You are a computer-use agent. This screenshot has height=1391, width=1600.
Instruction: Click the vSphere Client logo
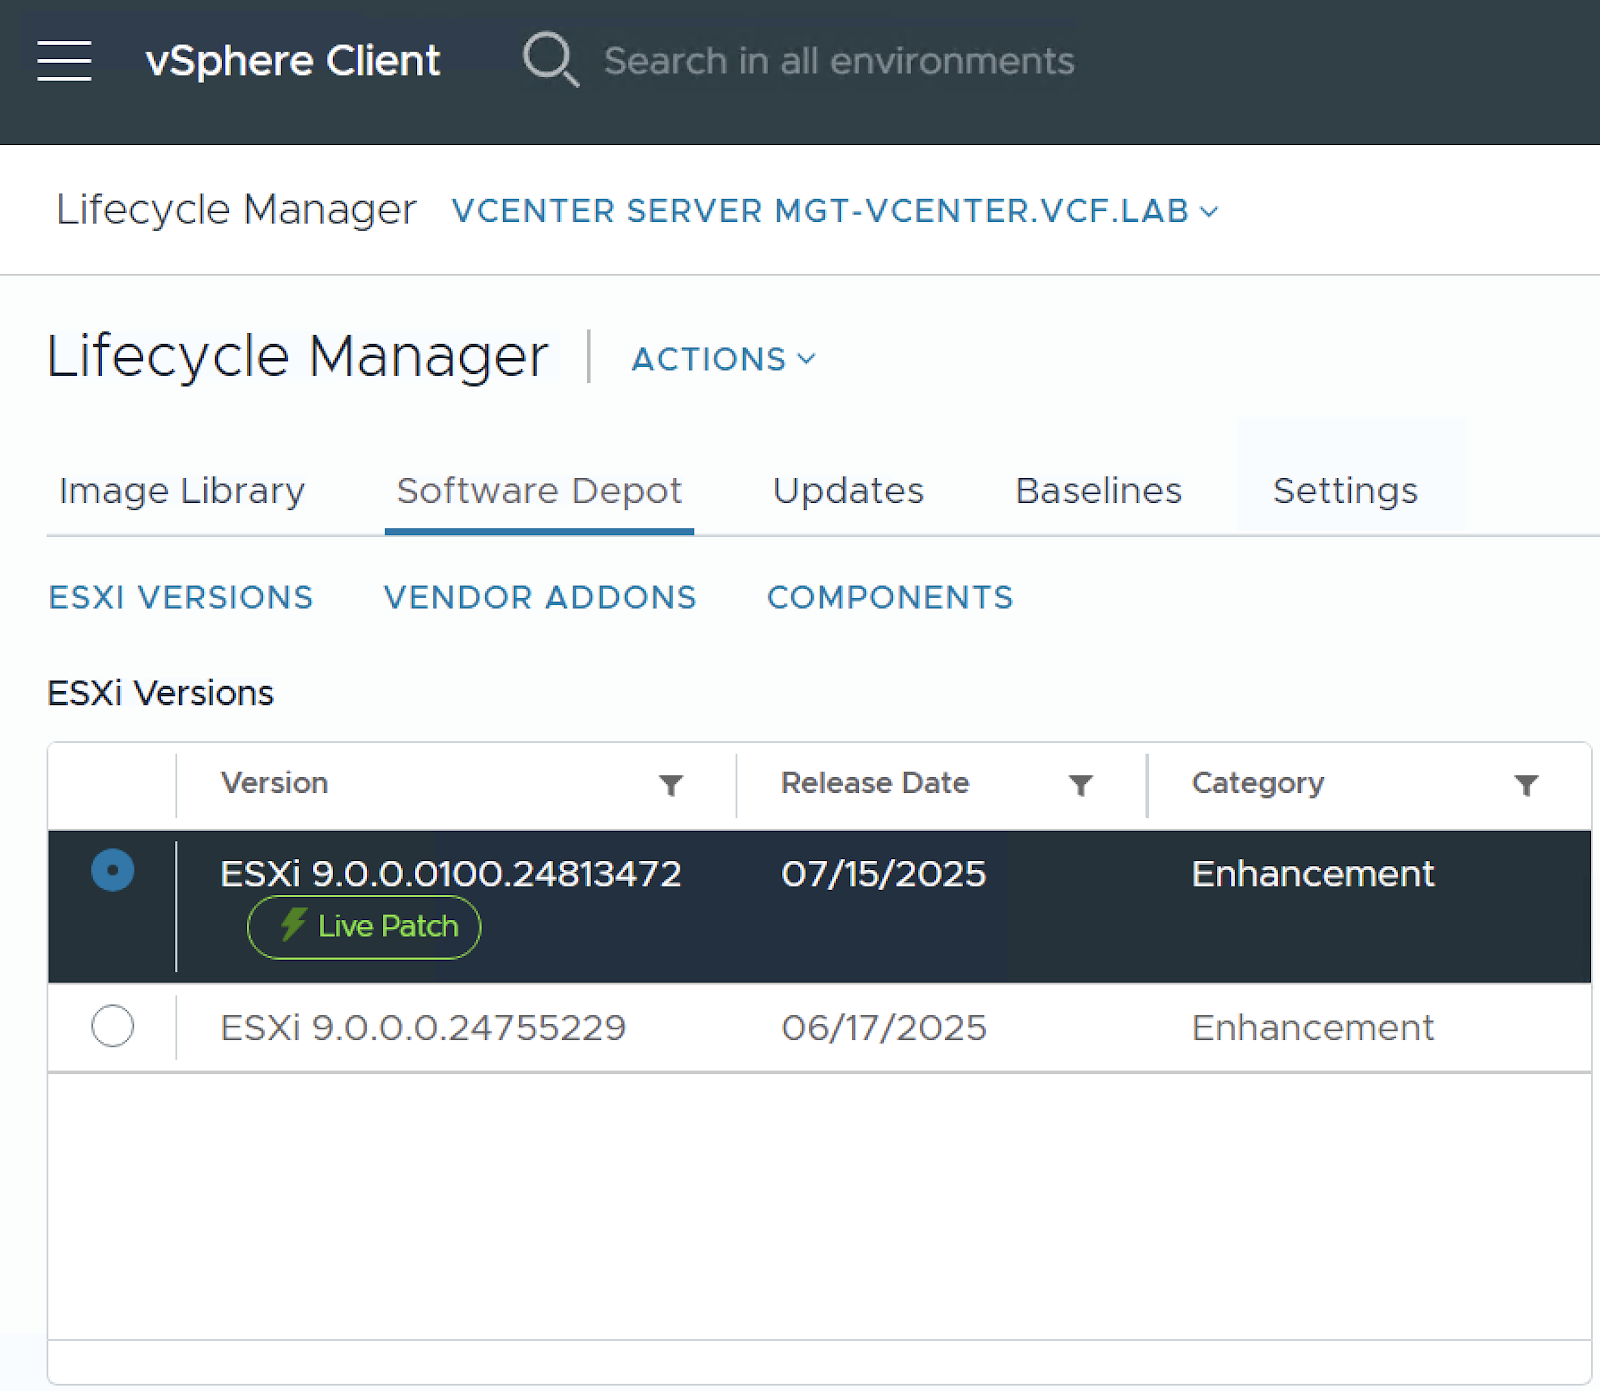click(x=292, y=60)
